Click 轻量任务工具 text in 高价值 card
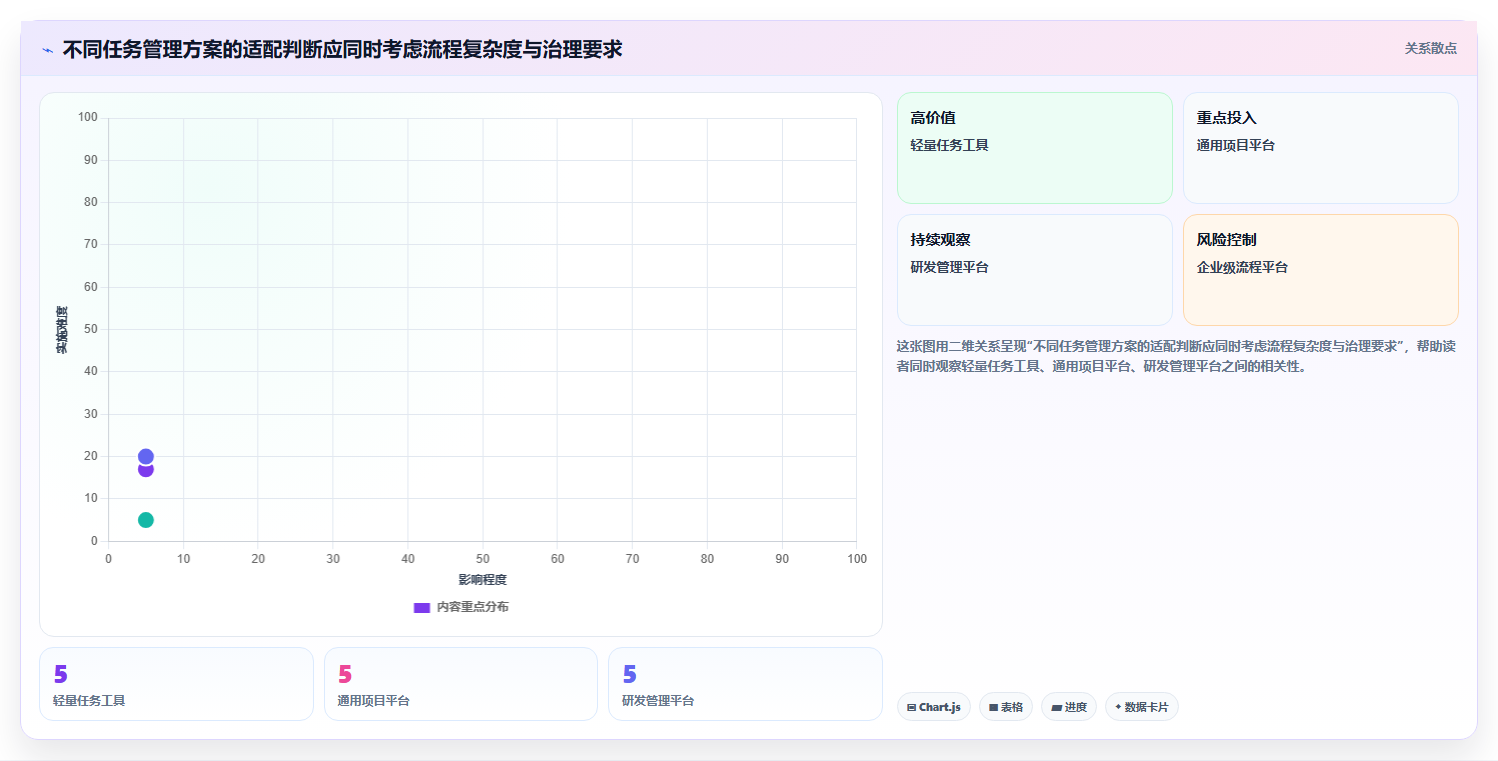This screenshot has height=761, width=1498. pos(949,145)
